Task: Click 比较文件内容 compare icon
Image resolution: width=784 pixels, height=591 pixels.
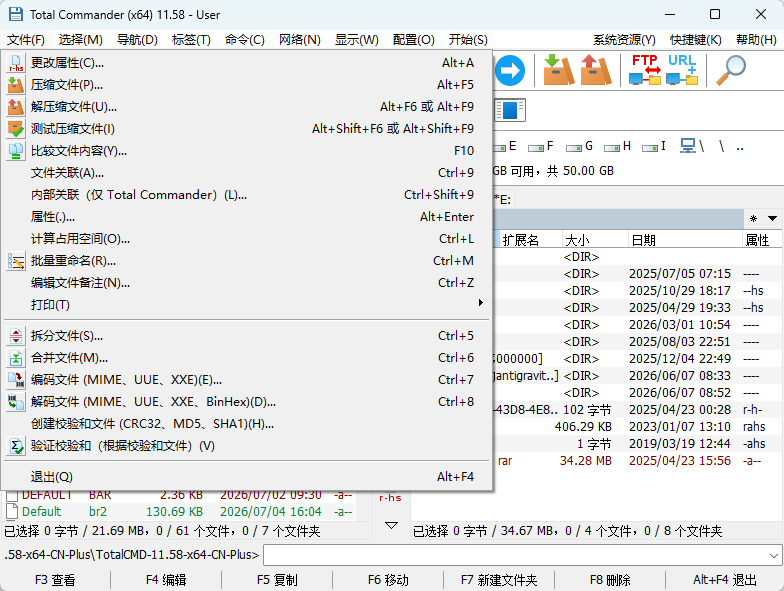Action: point(16,151)
